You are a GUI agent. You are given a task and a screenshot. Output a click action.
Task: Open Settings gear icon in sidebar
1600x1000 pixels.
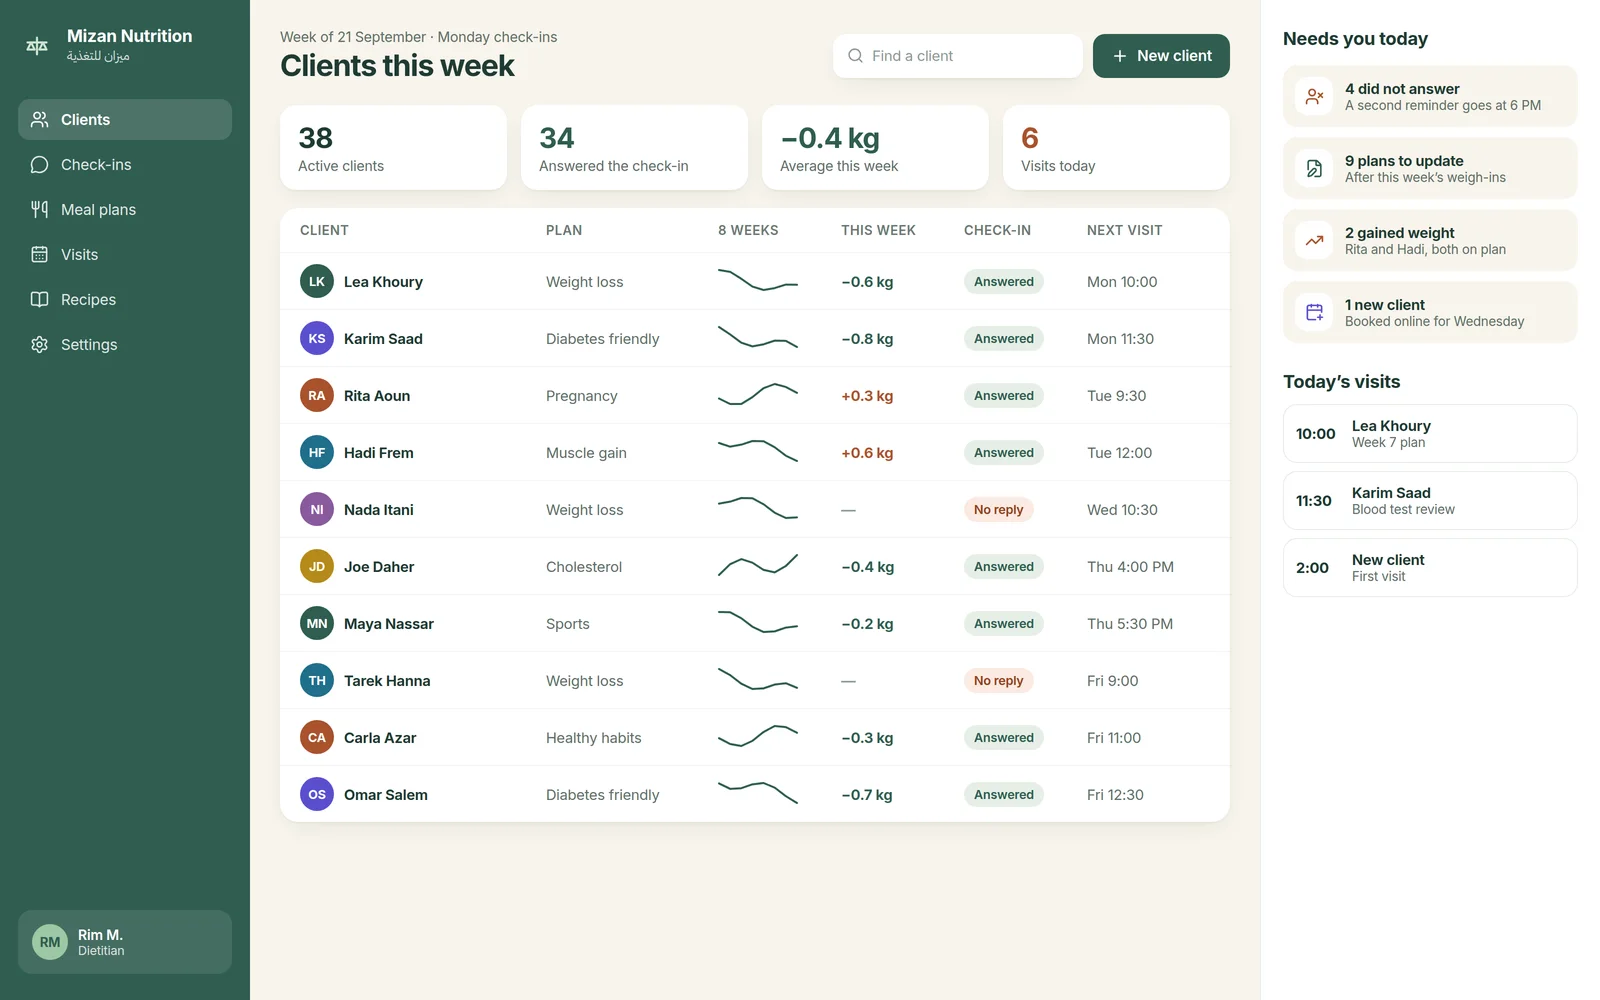pos(39,345)
